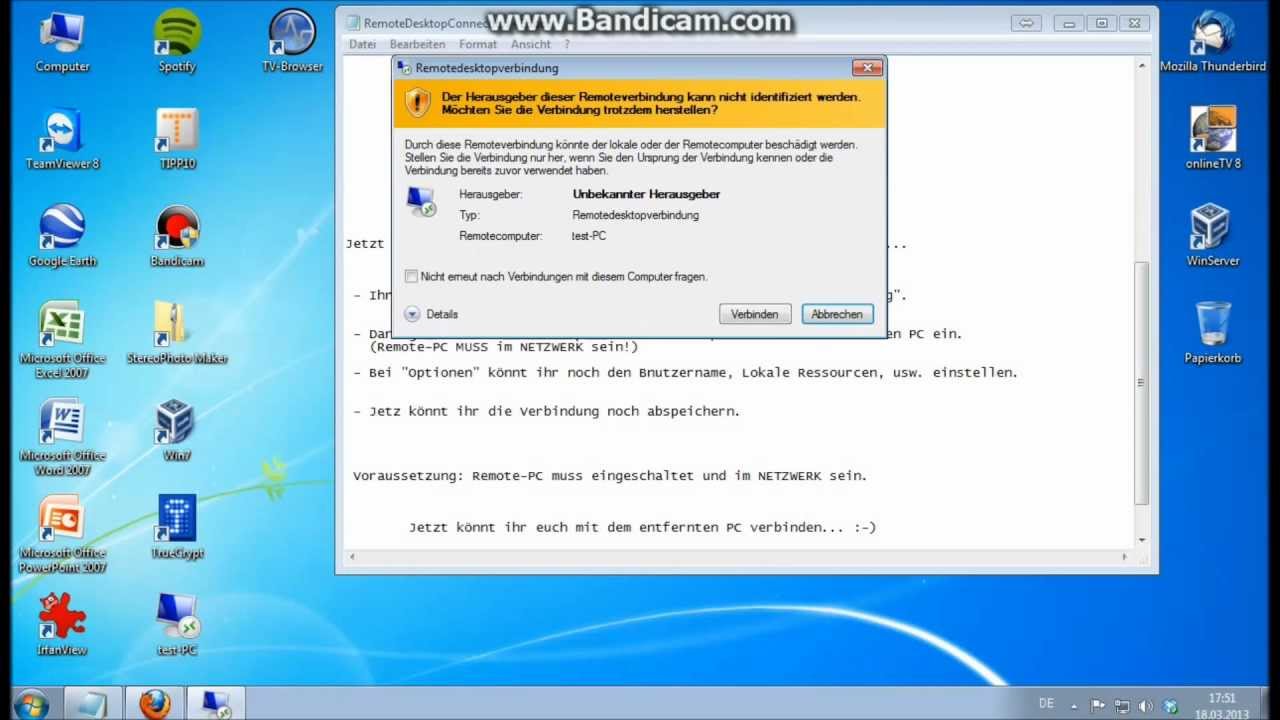
Task: Open the Datei menu in Notepad
Action: [363, 44]
